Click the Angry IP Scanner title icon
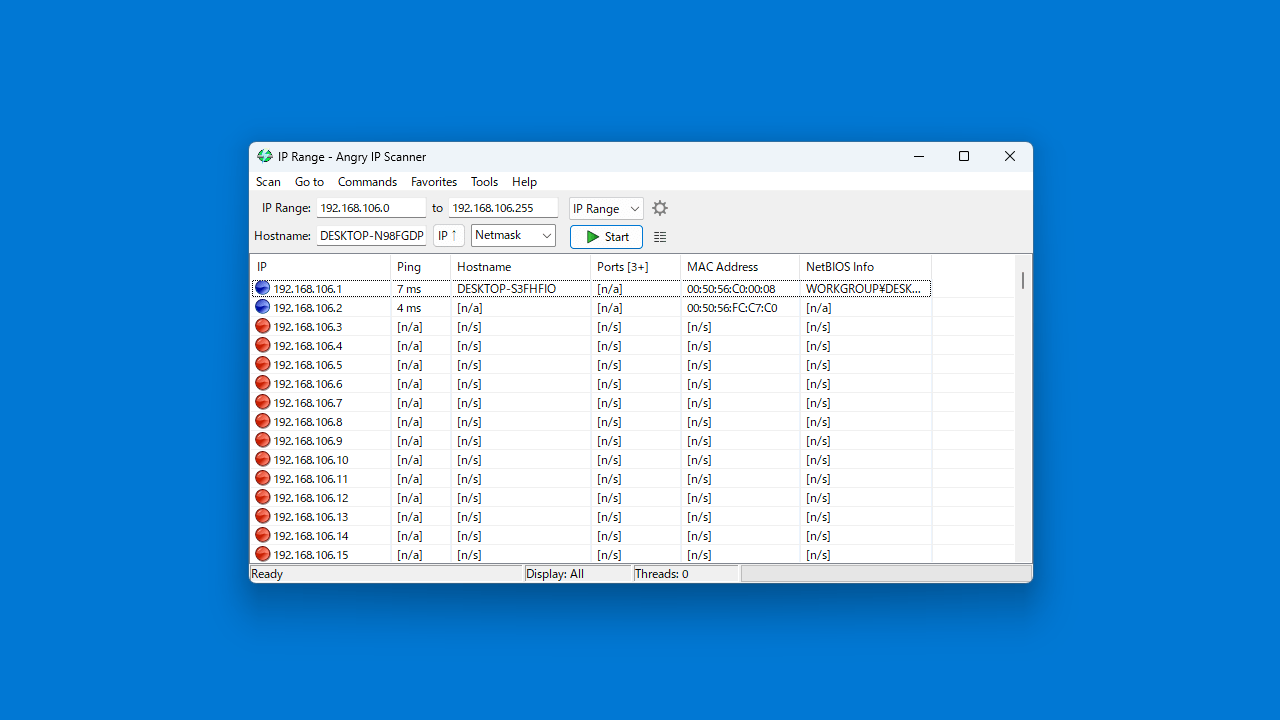The image size is (1280, 720). (x=264, y=156)
